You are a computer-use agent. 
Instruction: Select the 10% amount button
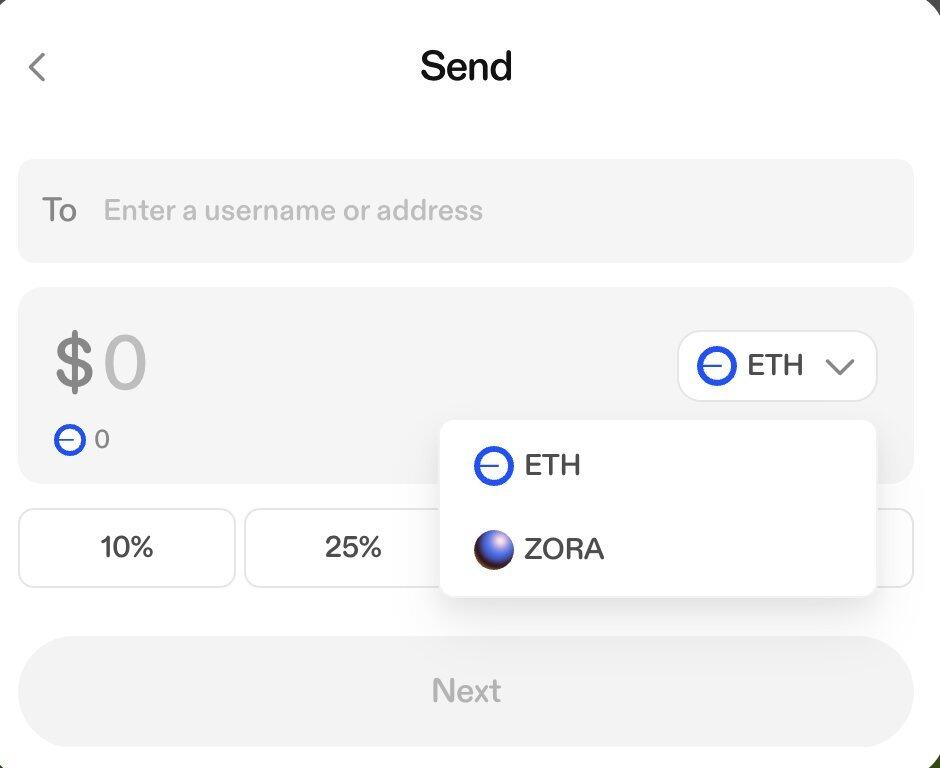point(127,547)
